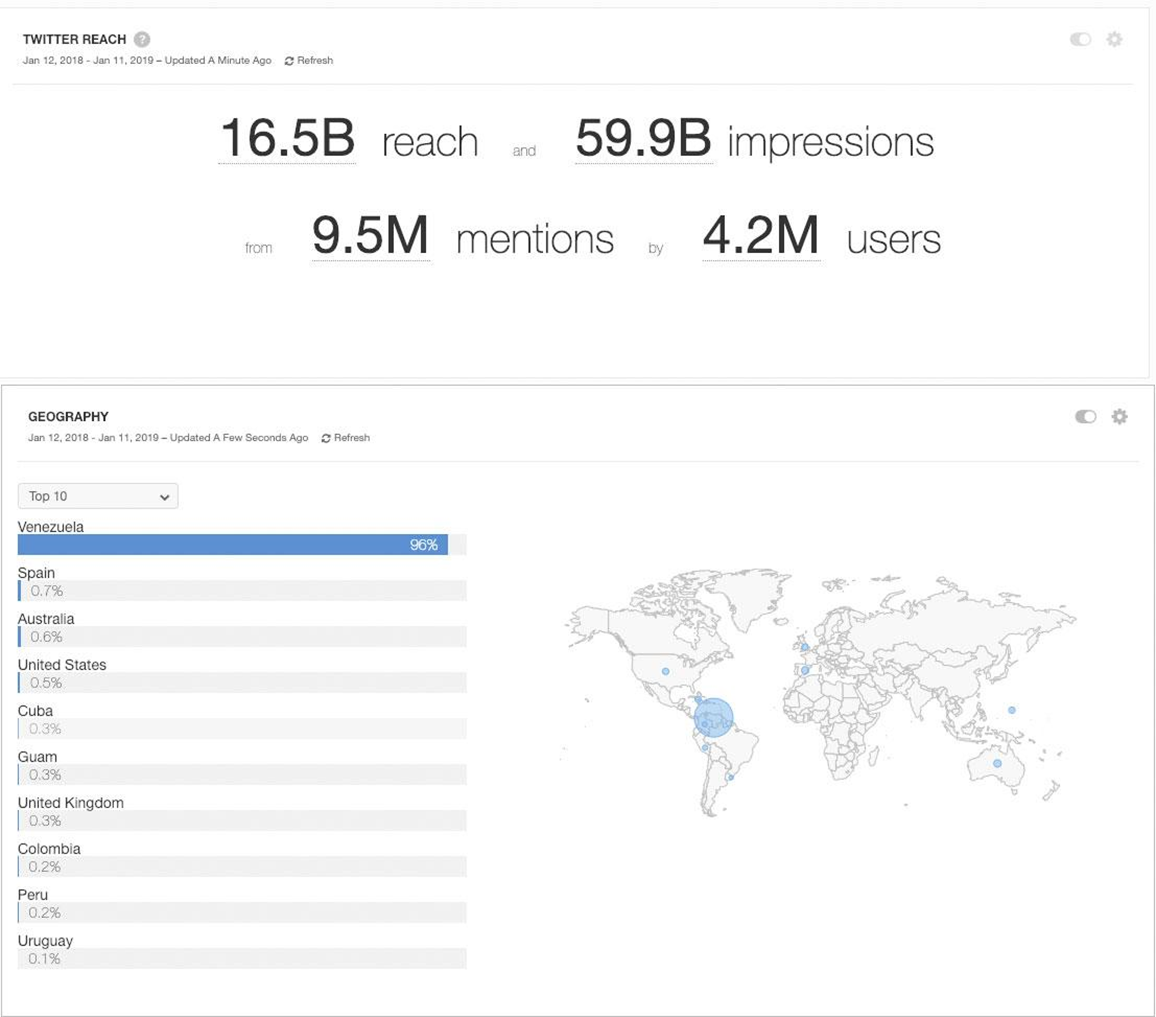
Task: Select the Colombia 0.2% bar
Action: point(242,867)
